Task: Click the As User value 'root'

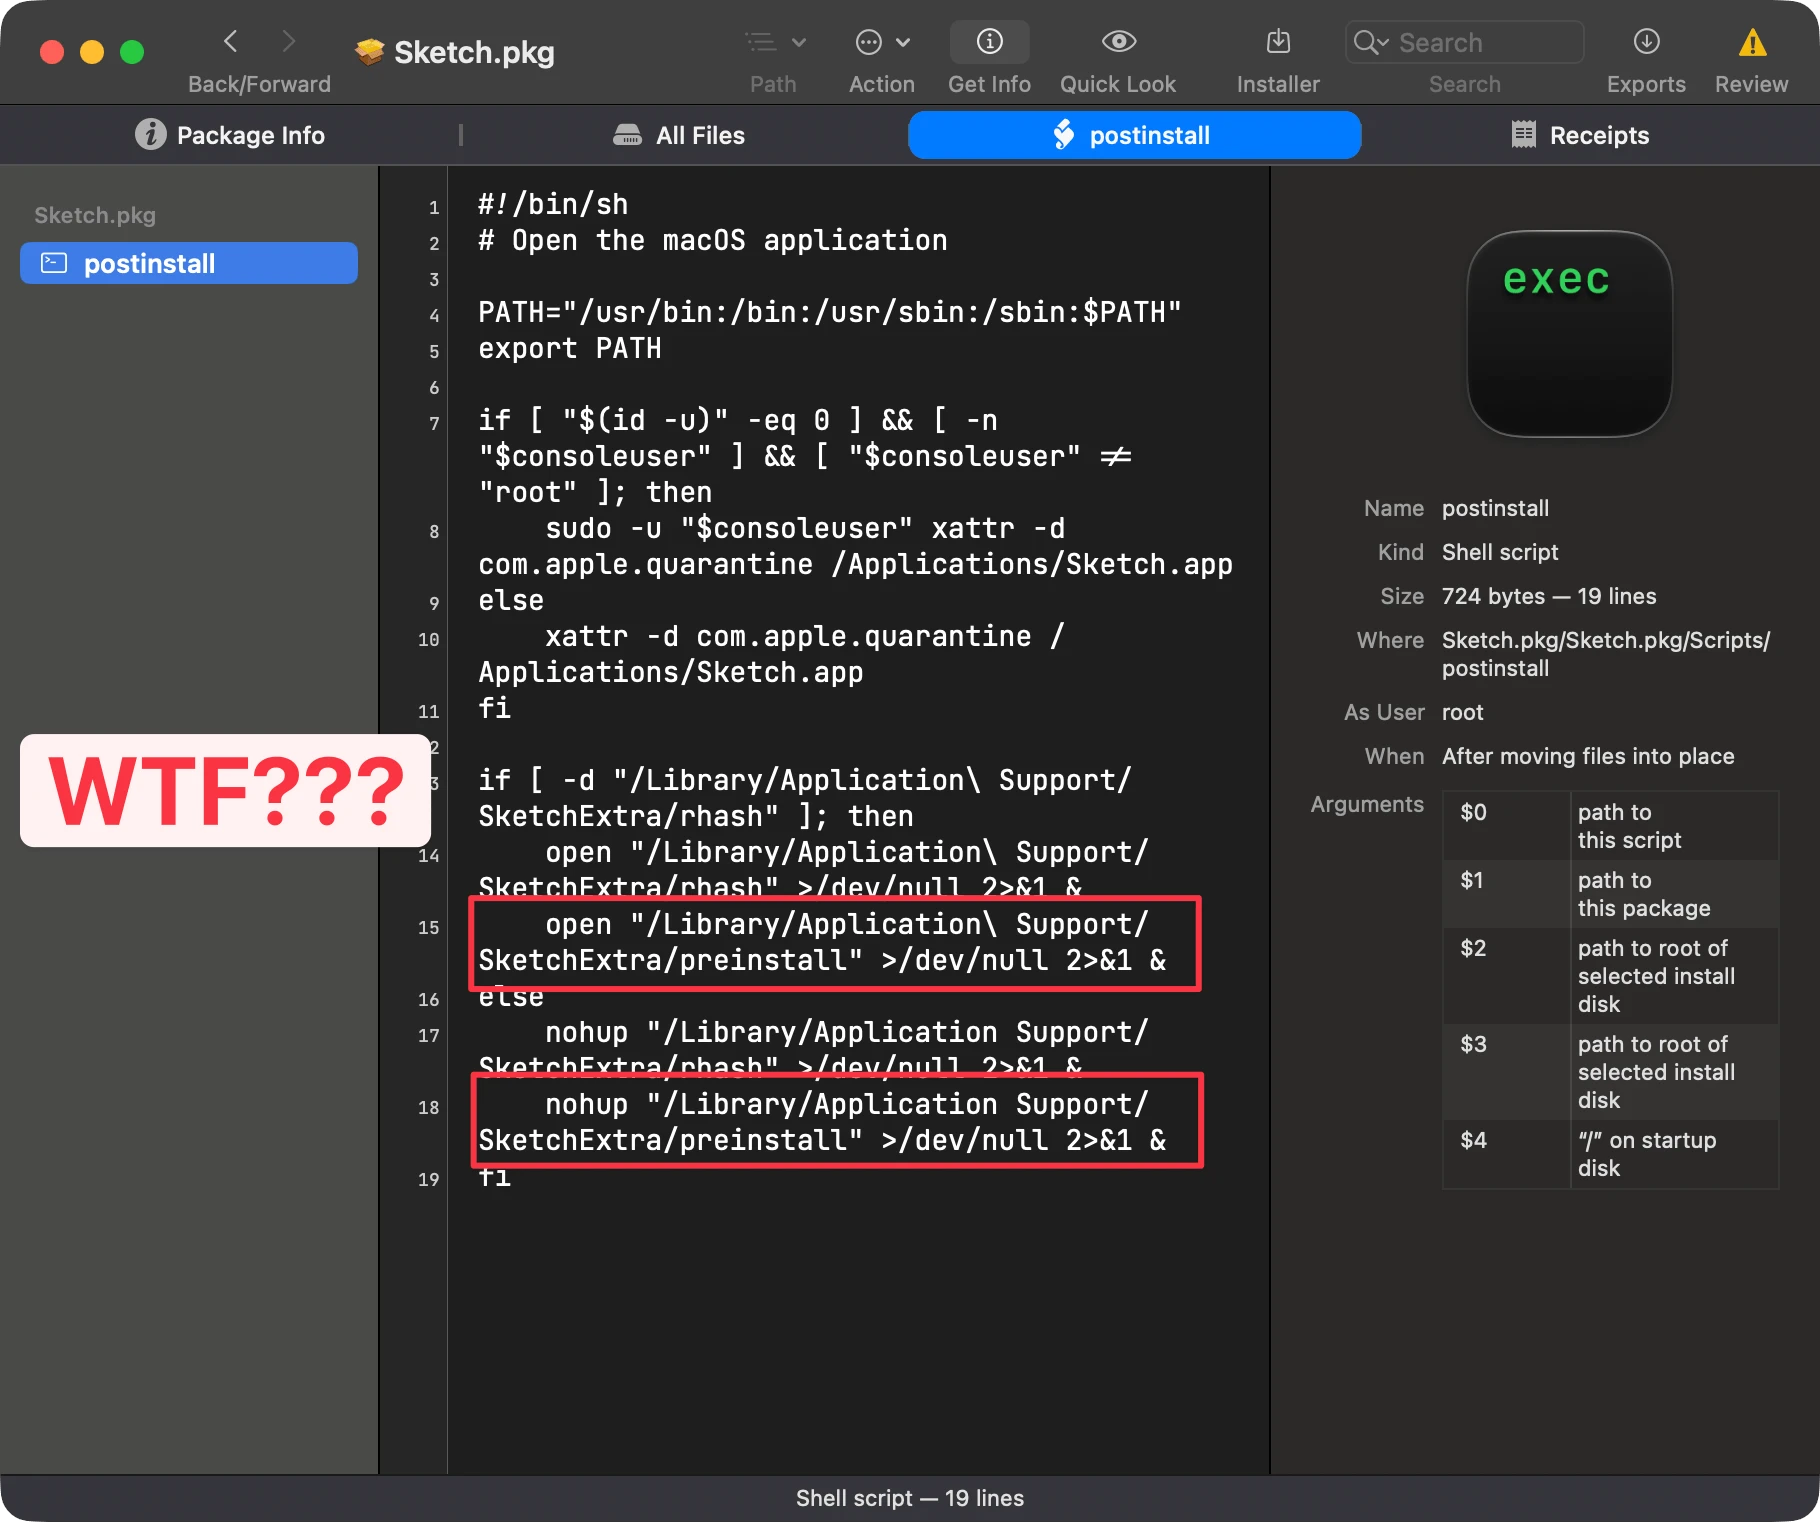Action: pyautogui.click(x=1462, y=712)
